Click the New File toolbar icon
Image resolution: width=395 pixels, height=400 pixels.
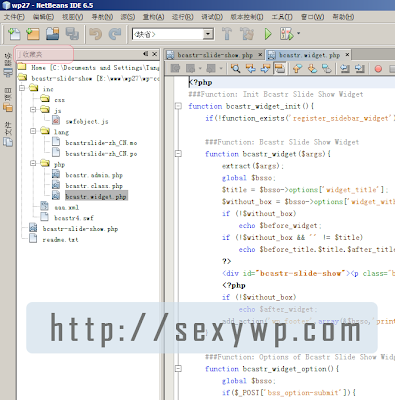coord(14,34)
